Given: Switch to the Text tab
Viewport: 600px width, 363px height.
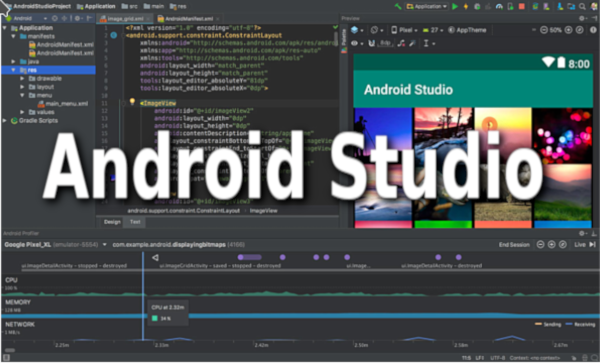Looking at the screenshot, I should [x=135, y=222].
